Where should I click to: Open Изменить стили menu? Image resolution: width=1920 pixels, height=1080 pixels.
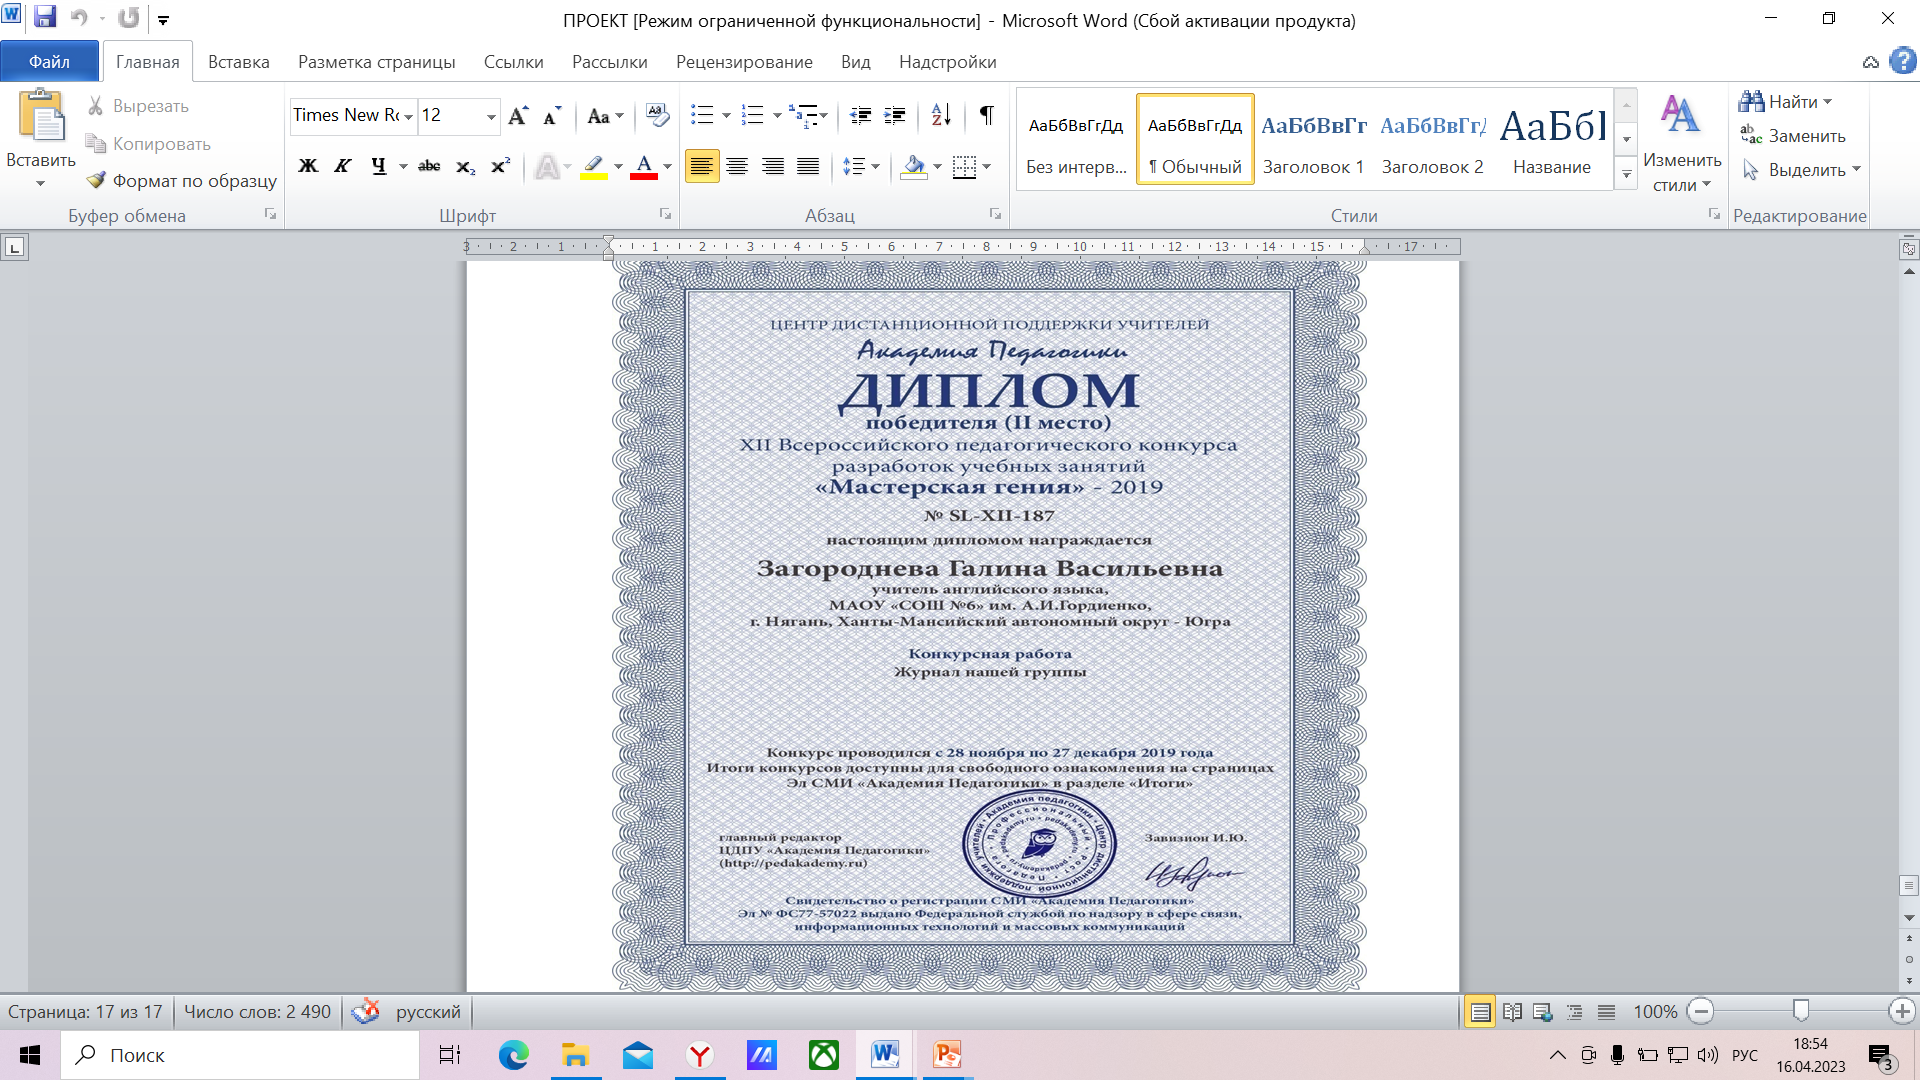(1682, 142)
